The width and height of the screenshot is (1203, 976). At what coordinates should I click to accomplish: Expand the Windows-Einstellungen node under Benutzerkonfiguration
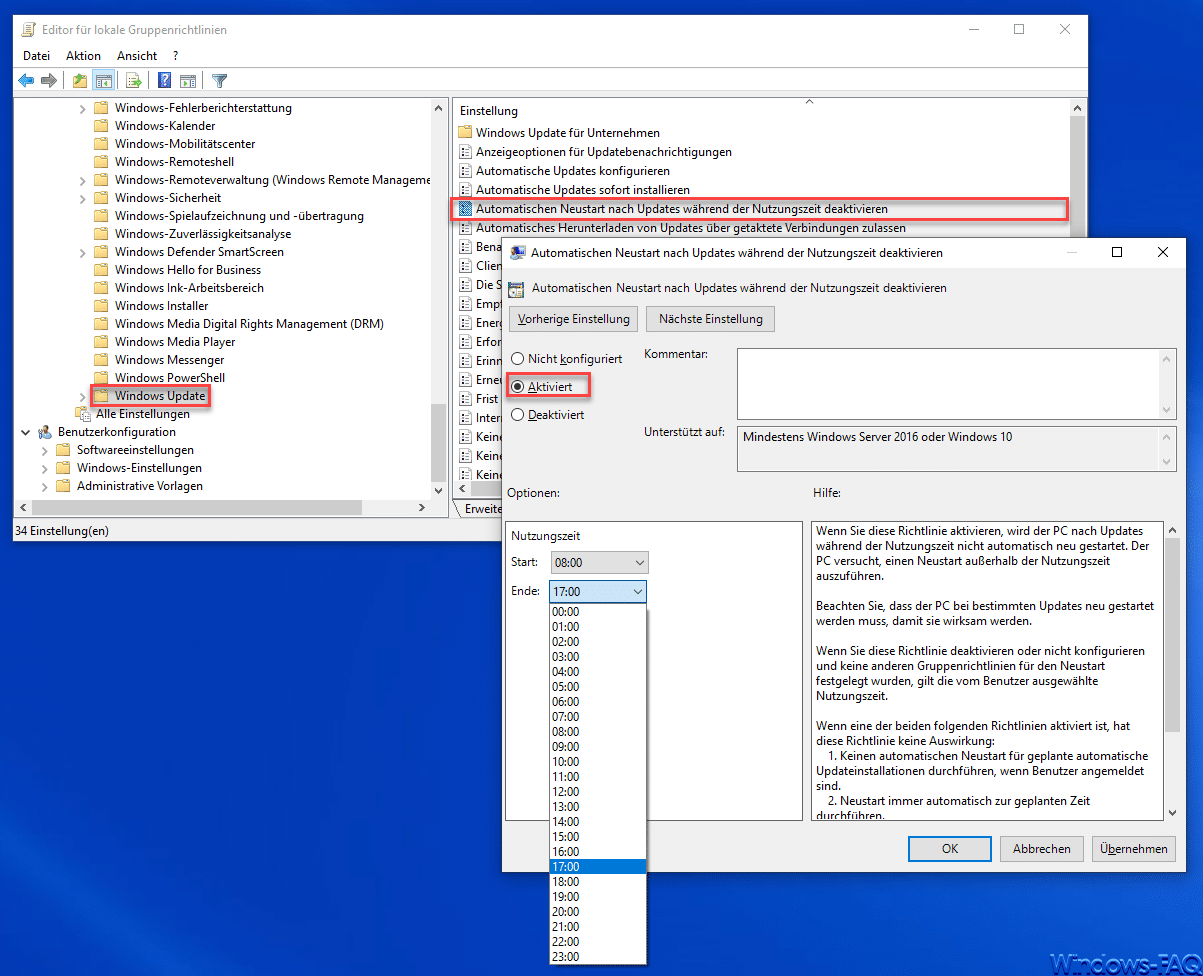(45, 468)
